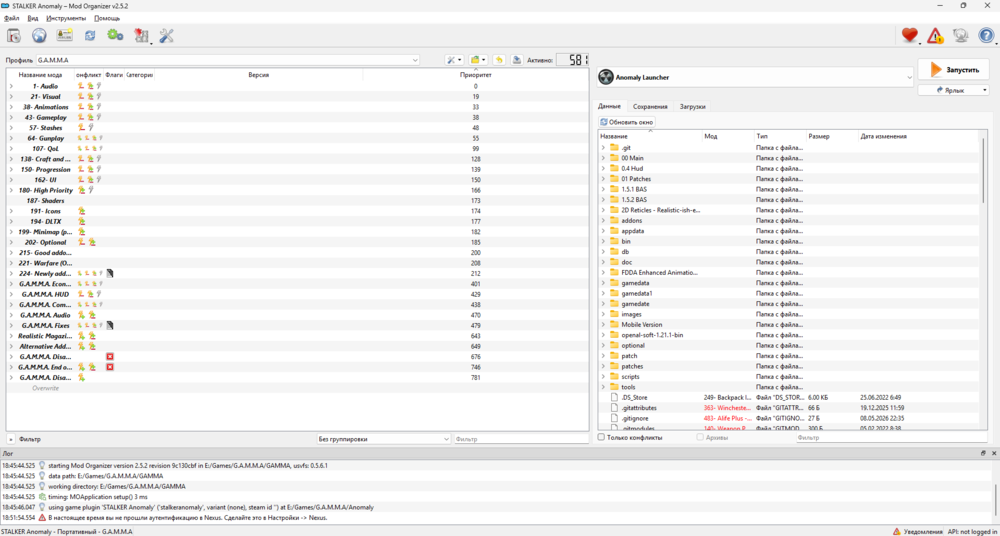
Task: Open Nexus globe browser icon
Action: tap(38, 36)
